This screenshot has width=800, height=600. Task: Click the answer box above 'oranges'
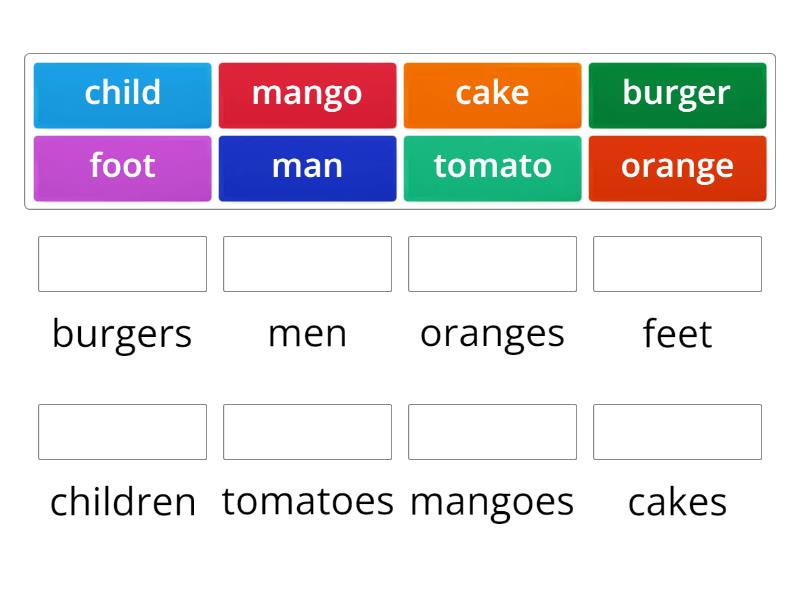(492, 264)
